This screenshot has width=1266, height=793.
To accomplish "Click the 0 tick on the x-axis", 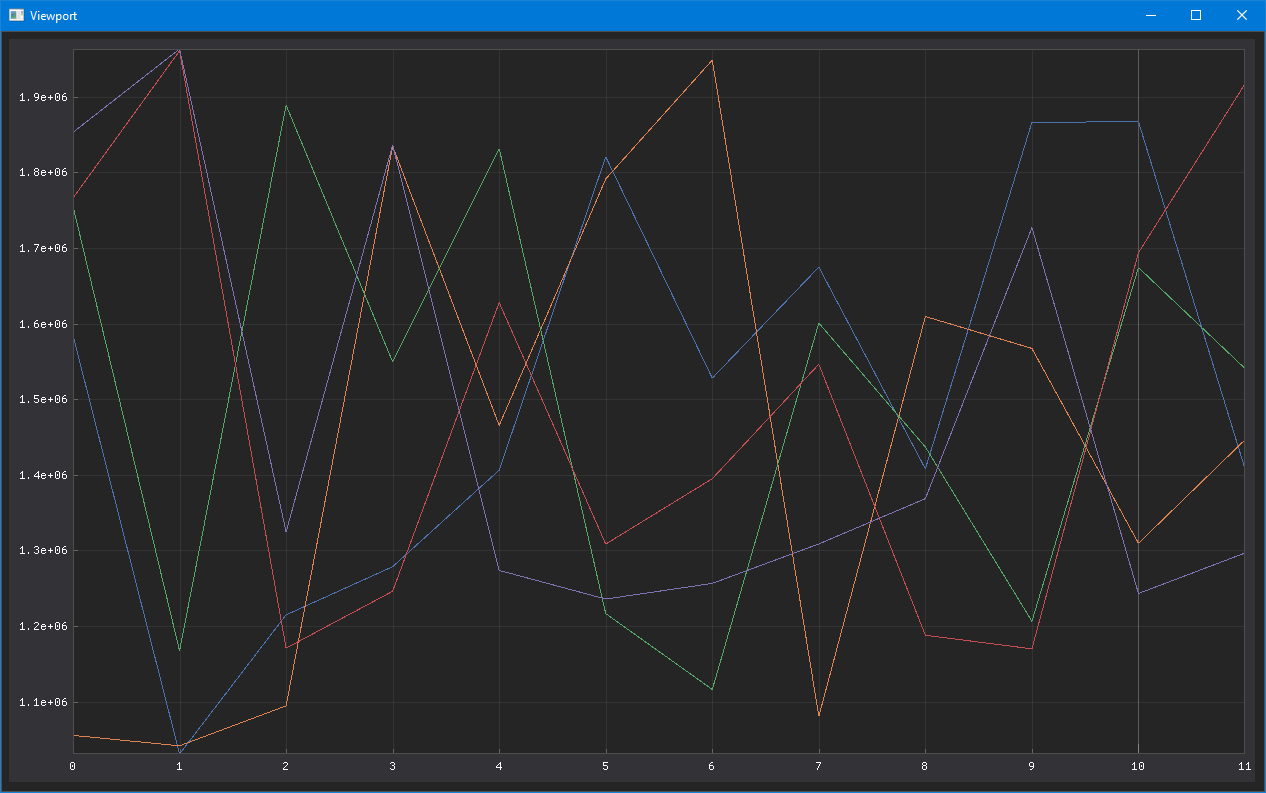I will tap(71, 766).
